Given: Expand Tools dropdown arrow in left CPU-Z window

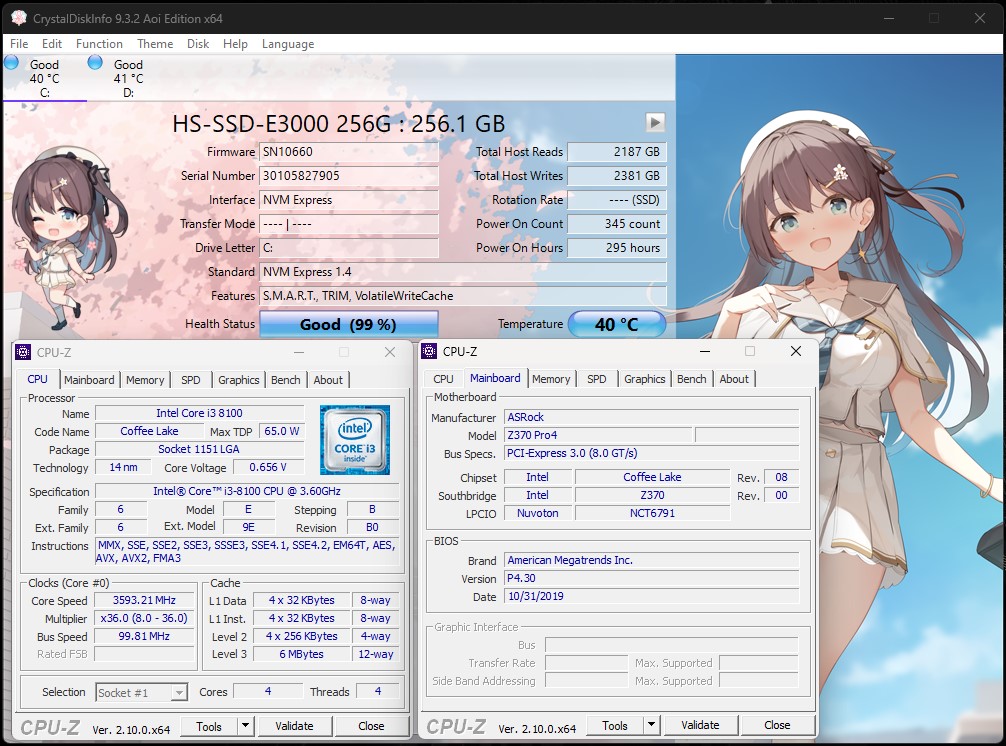Looking at the screenshot, I should point(245,726).
